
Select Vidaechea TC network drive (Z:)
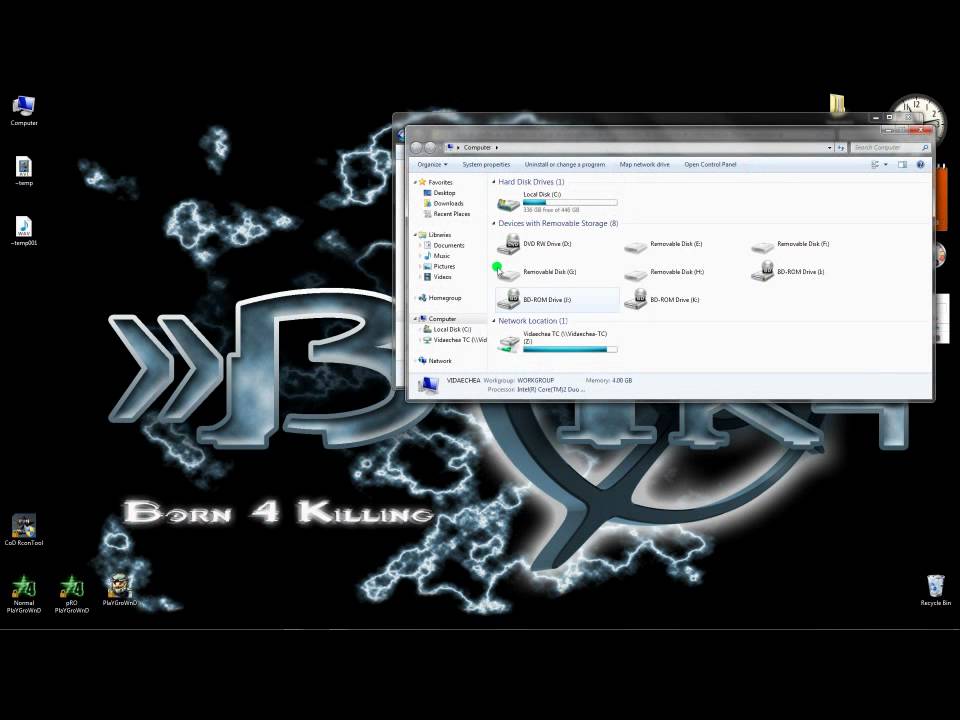pyautogui.click(x=557, y=342)
